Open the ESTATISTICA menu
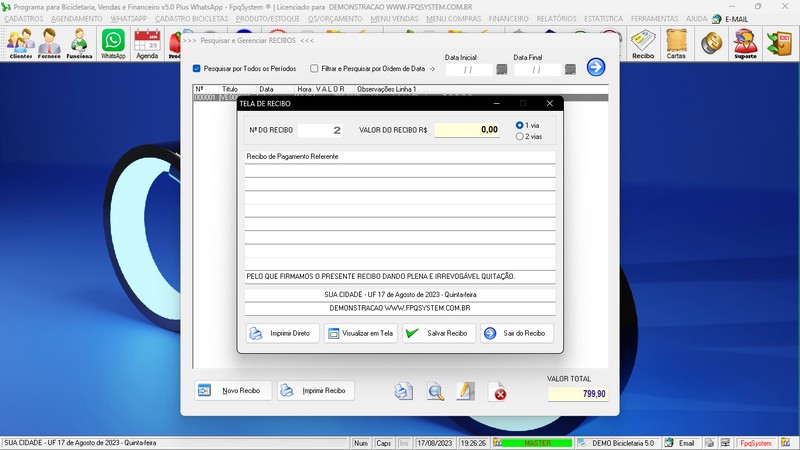800x450 pixels. pyautogui.click(x=604, y=19)
